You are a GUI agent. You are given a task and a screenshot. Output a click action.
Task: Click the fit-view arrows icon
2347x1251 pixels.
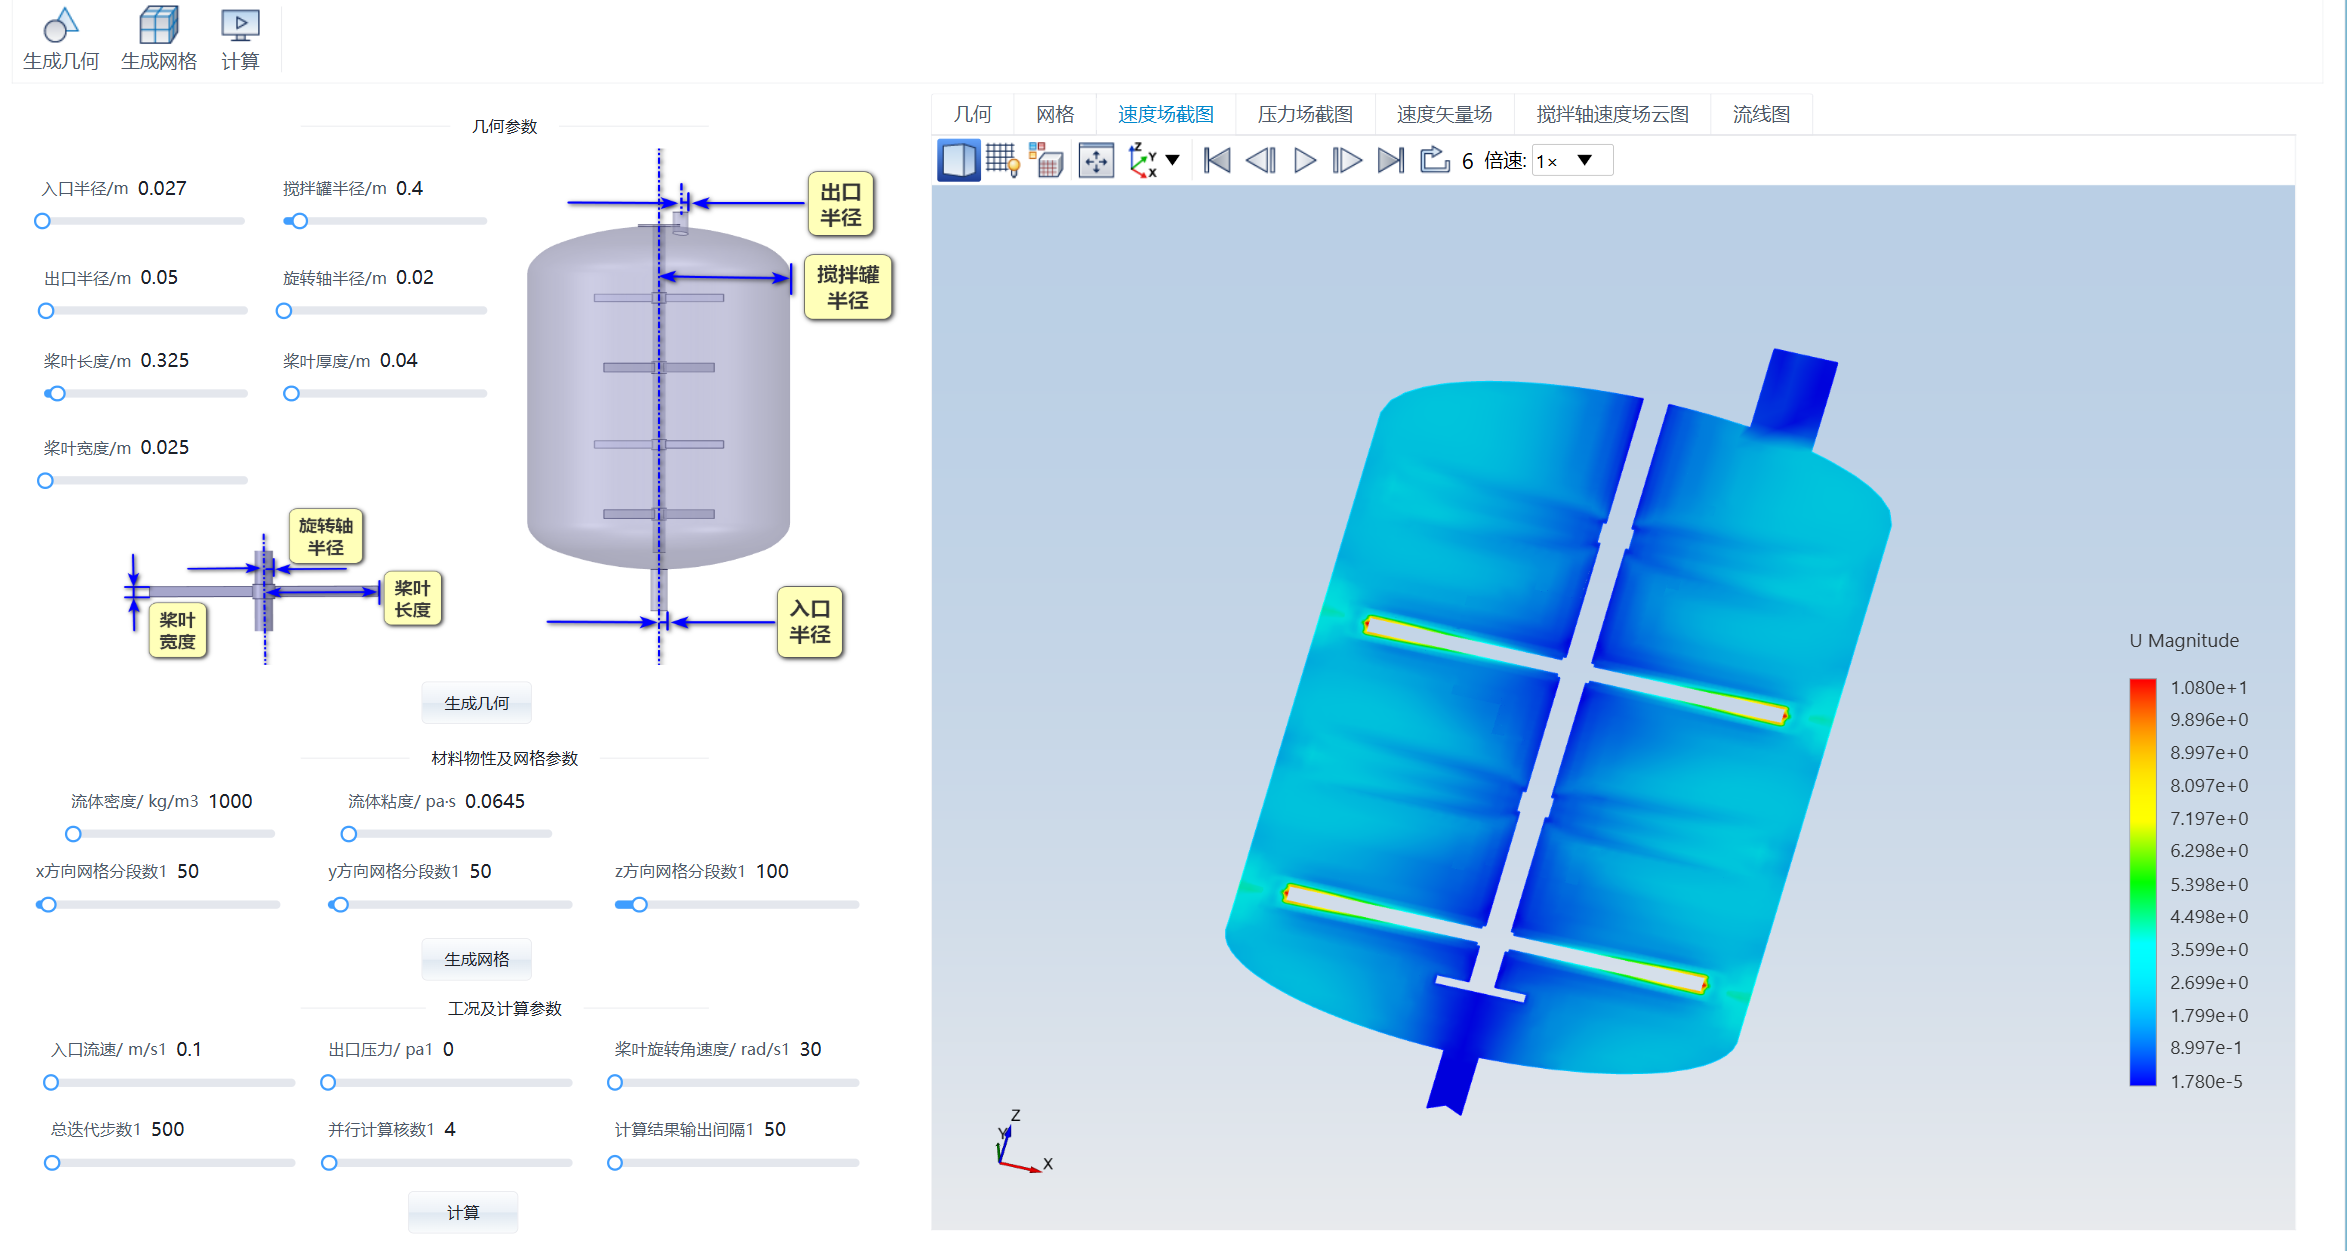click(x=1096, y=161)
